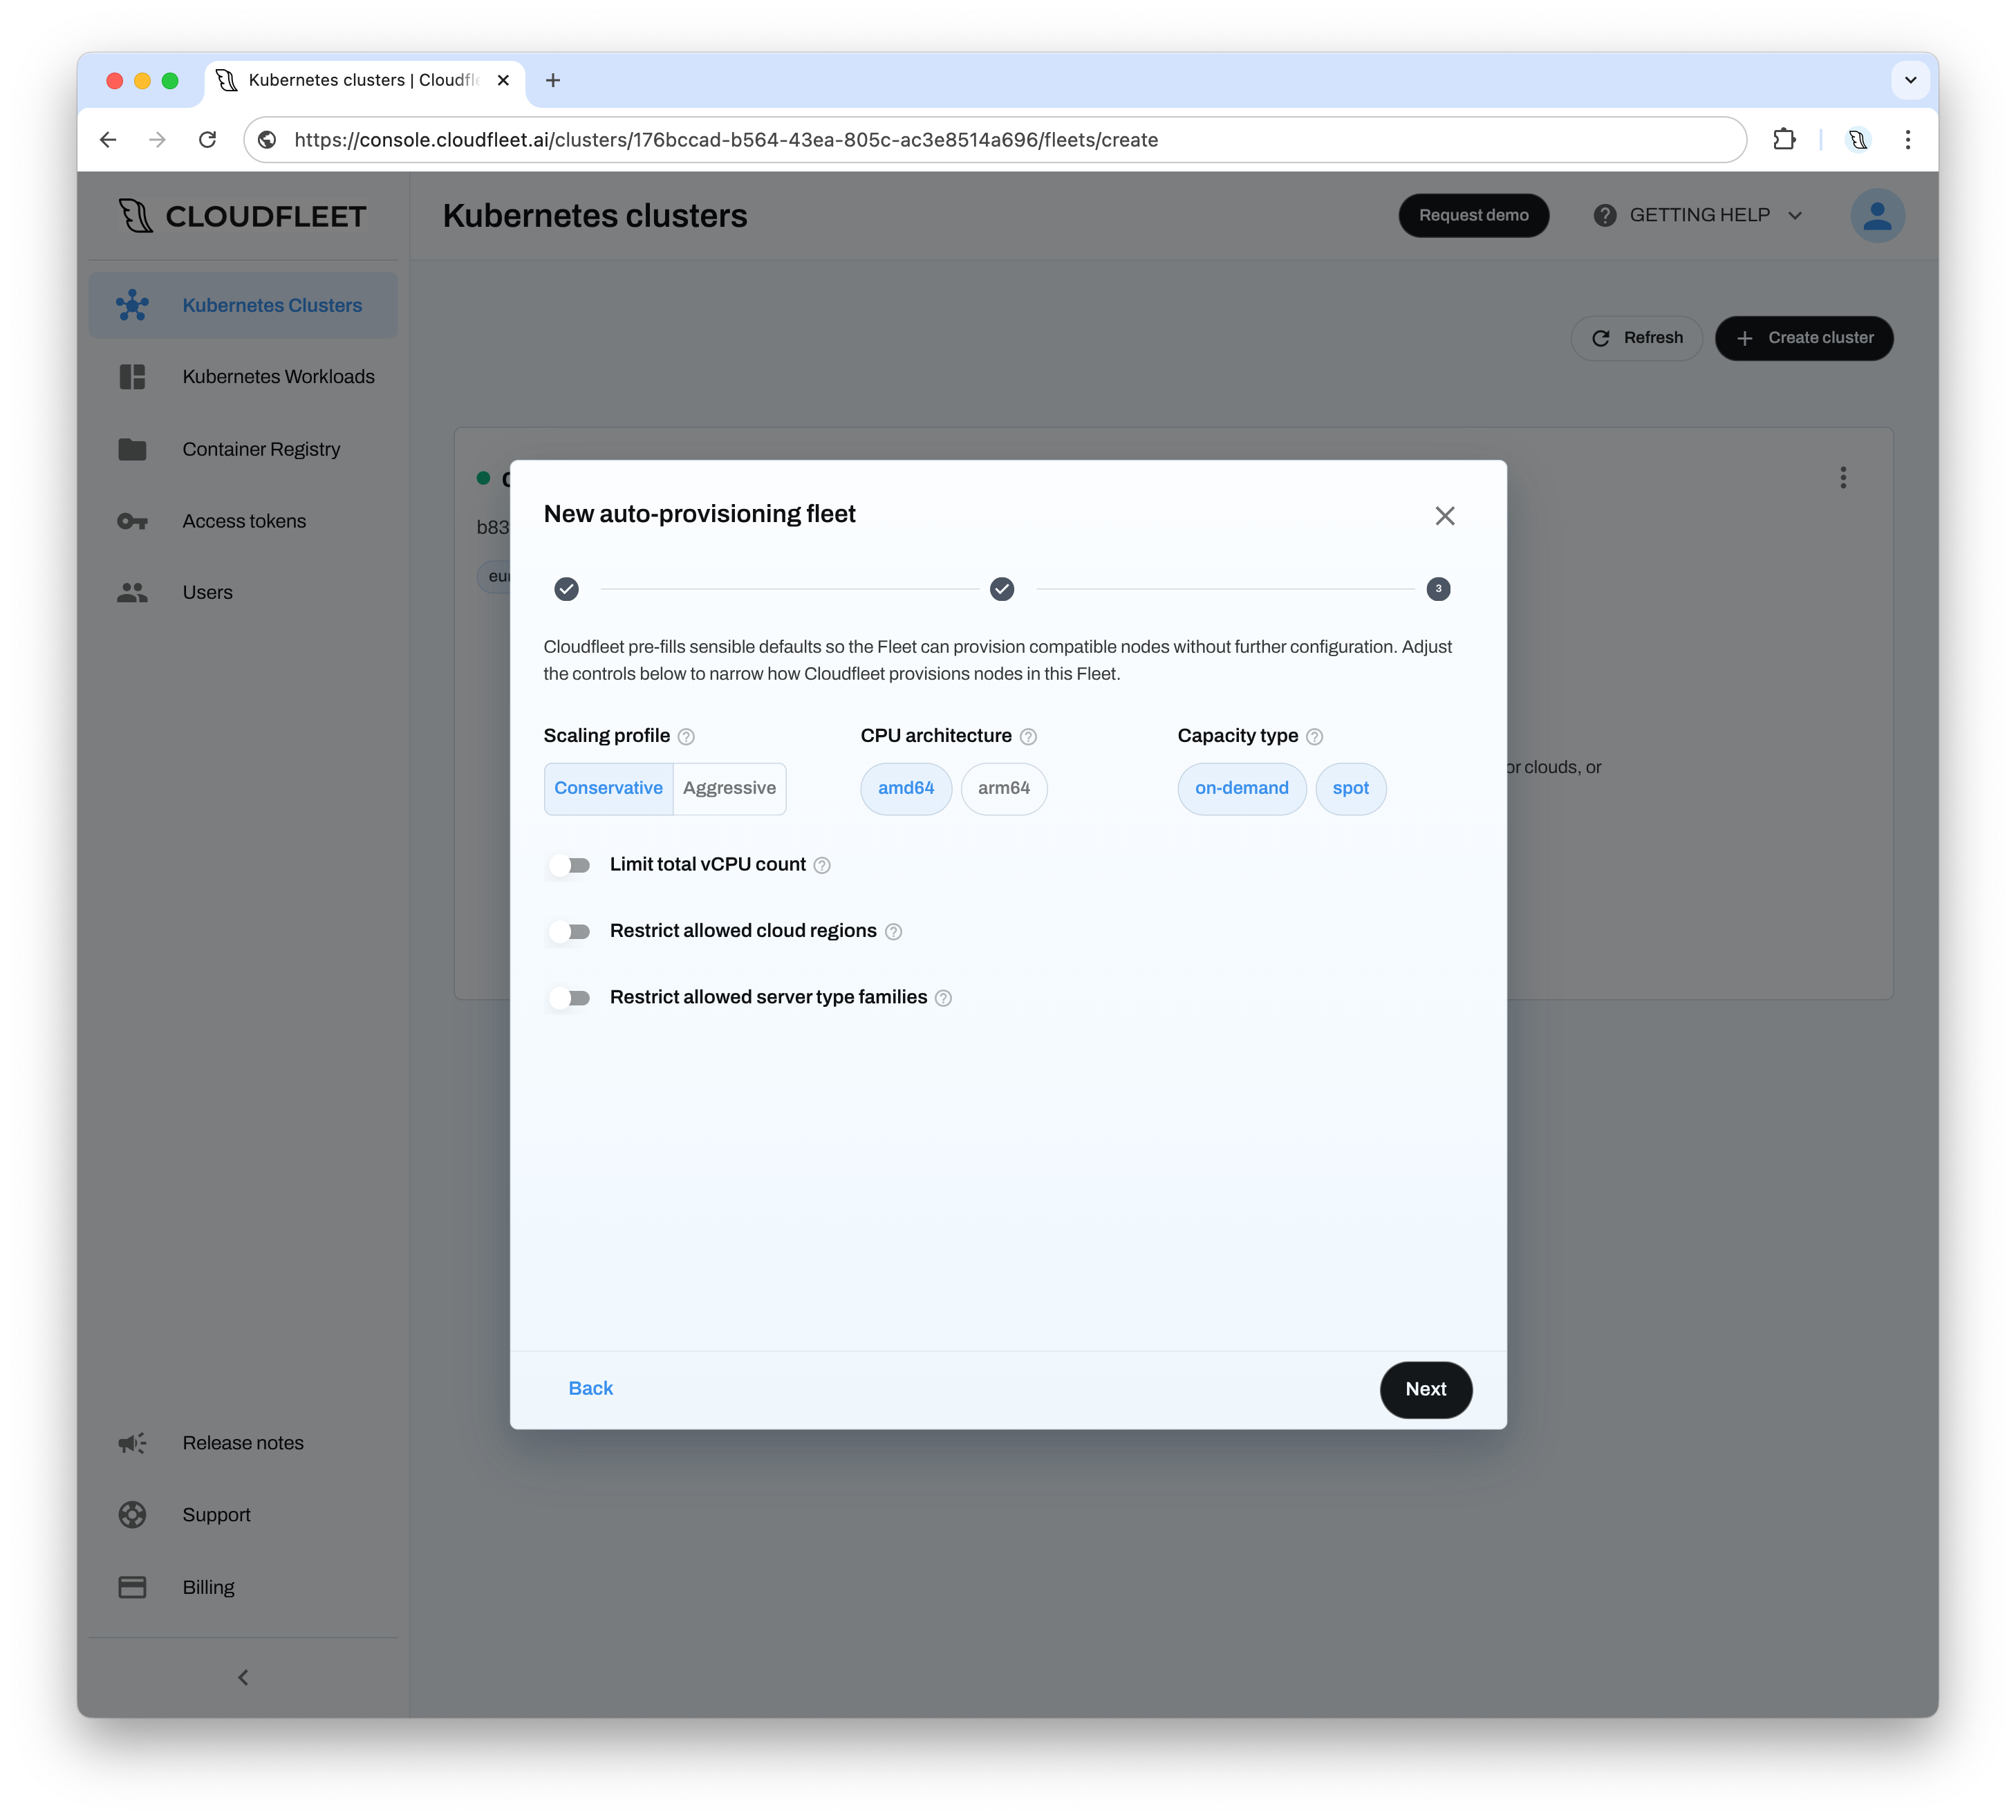The height and width of the screenshot is (1820, 2016).
Task: Click the Release notes megaphone icon
Action: pos(132,1443)
